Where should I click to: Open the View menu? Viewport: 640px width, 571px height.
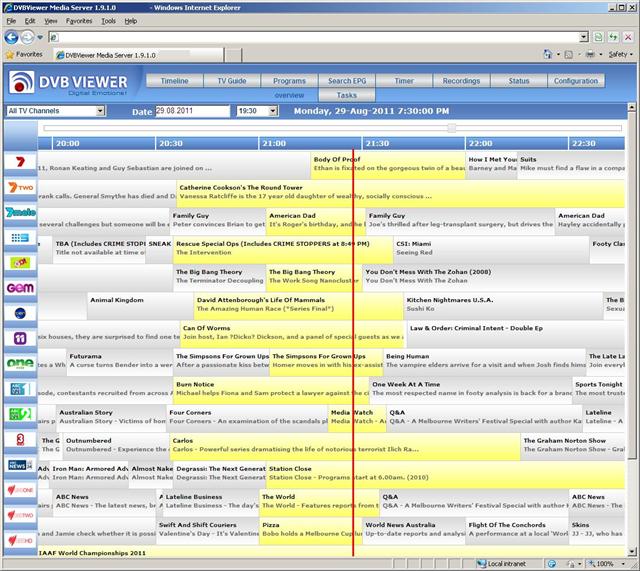(x=51, y=21)
